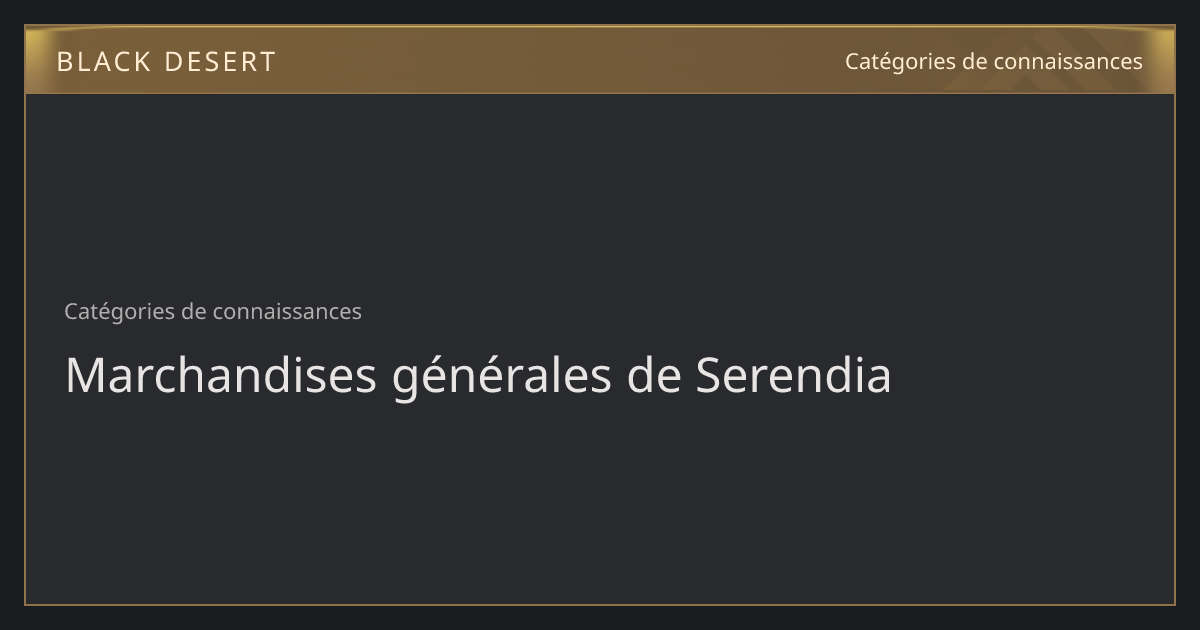Click the empty dark panel below the title
Screen dimensions: 1200x630
tap(600, 505)
